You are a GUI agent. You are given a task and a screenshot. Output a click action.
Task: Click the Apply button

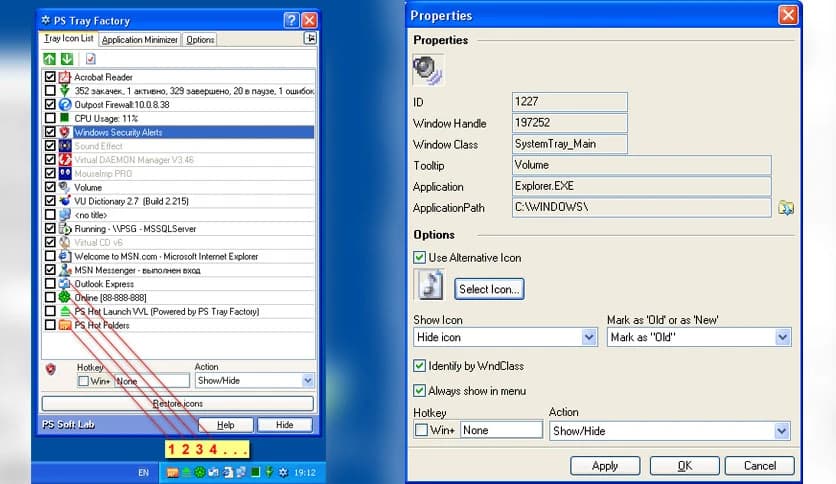click(x=605, y=466)
